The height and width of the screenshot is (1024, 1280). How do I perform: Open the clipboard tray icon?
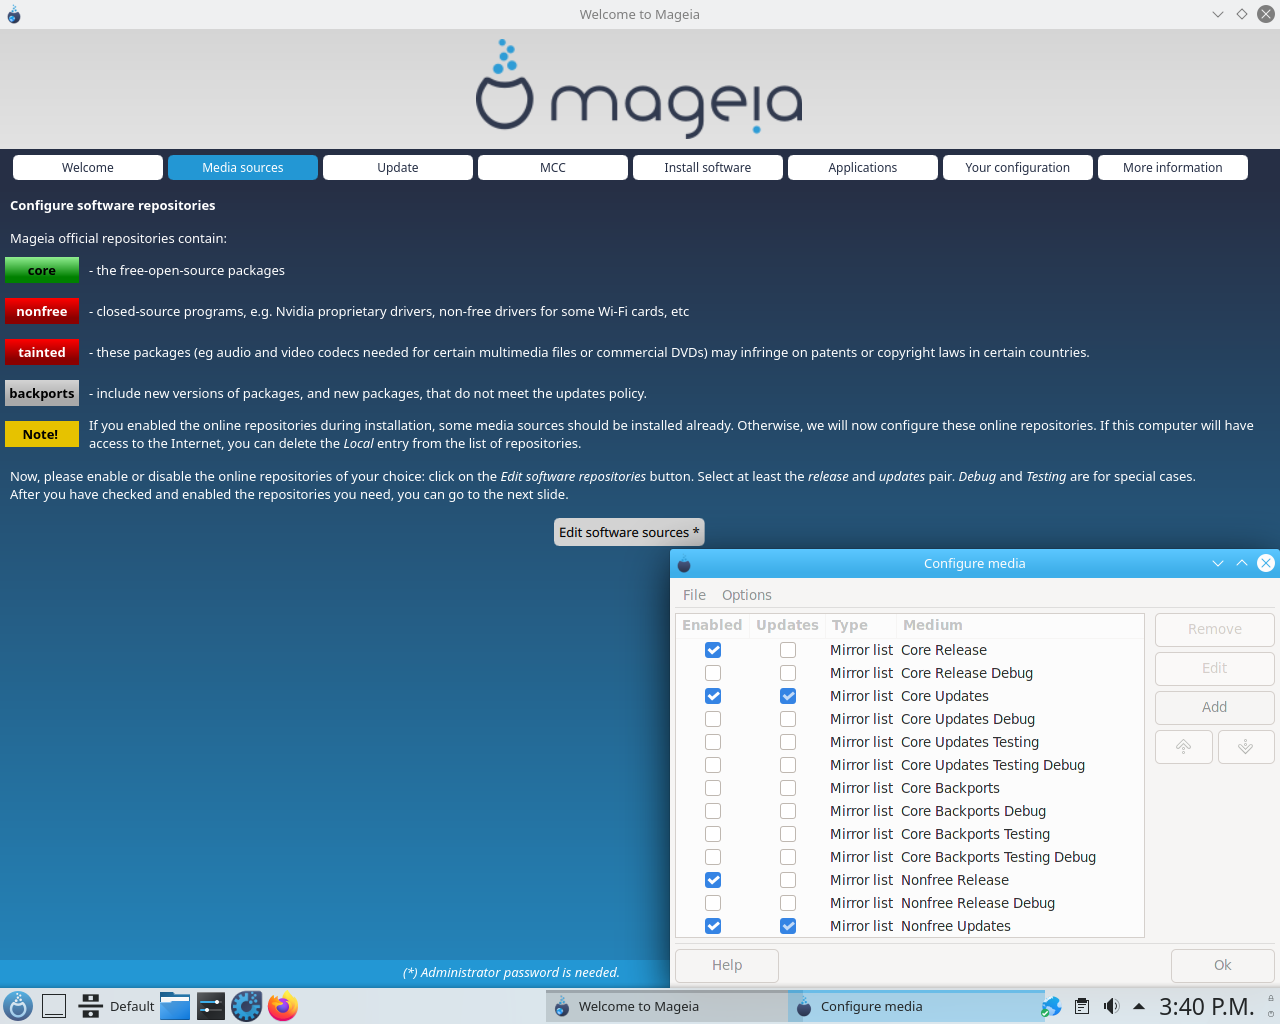(x=1082, y=1006)
